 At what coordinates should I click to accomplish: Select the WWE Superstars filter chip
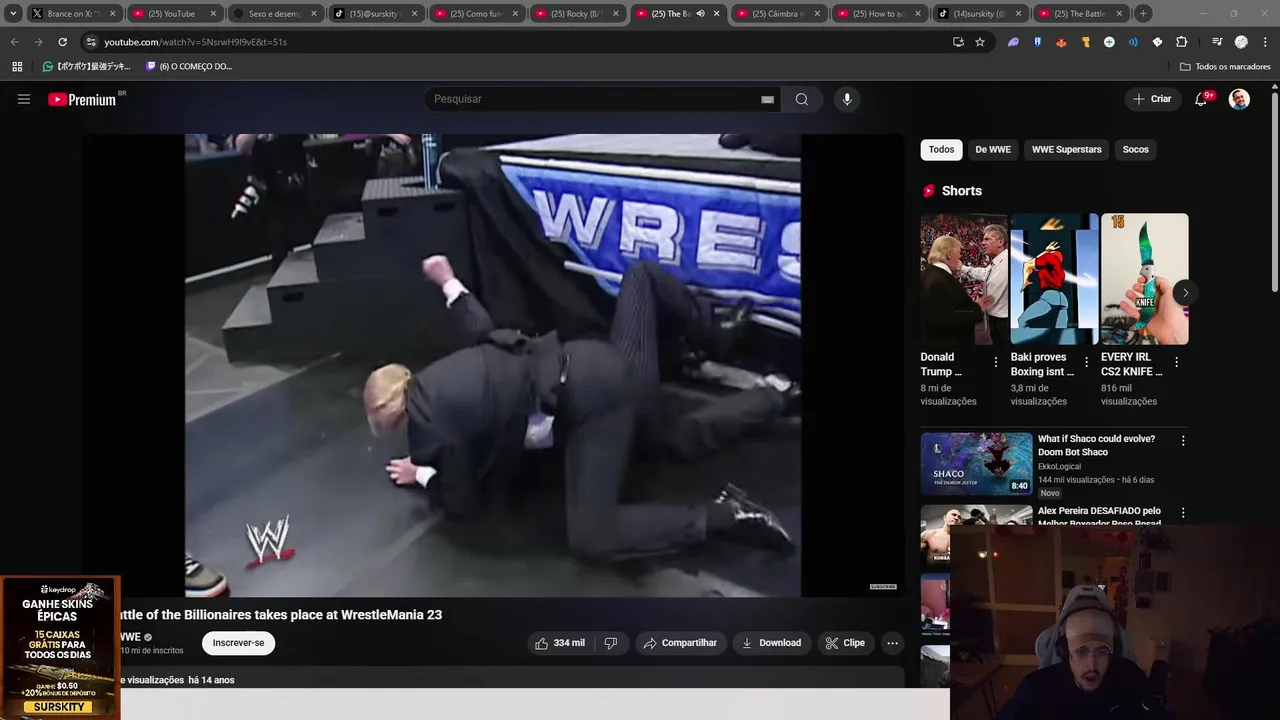click(1066, 149)
